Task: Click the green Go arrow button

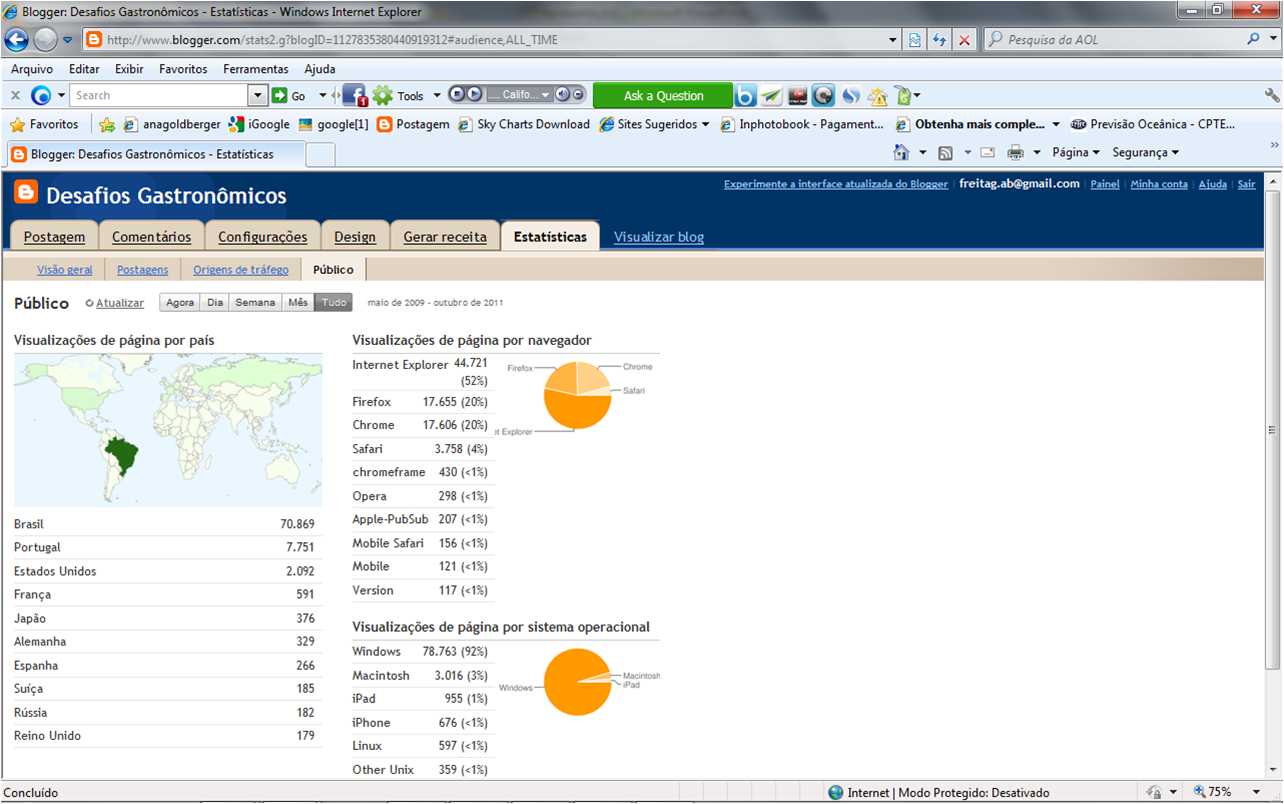Action: pyautogui.click(x=280, y=96)
